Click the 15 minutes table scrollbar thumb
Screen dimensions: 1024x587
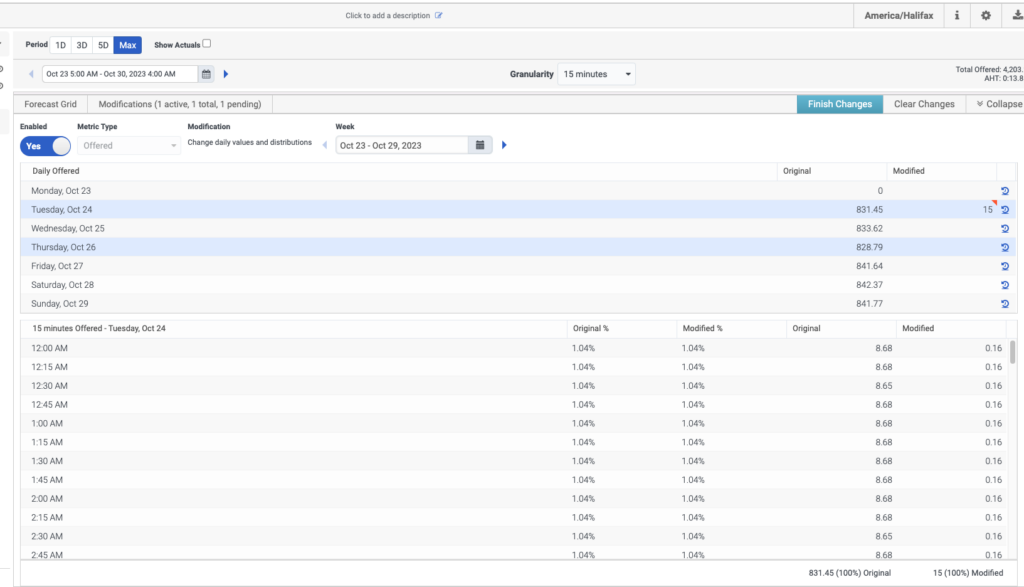1012,352
